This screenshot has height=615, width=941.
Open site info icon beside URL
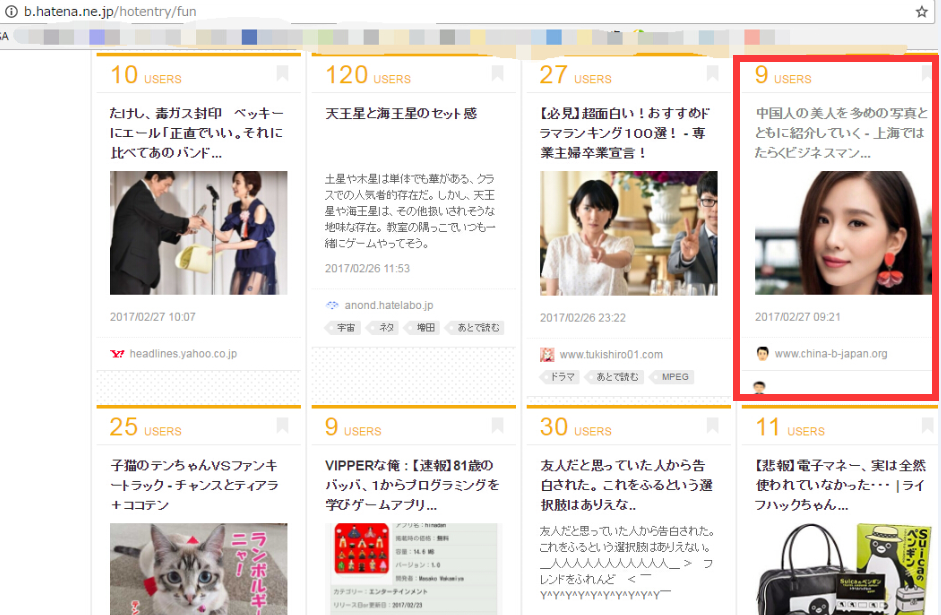point(11,11)
